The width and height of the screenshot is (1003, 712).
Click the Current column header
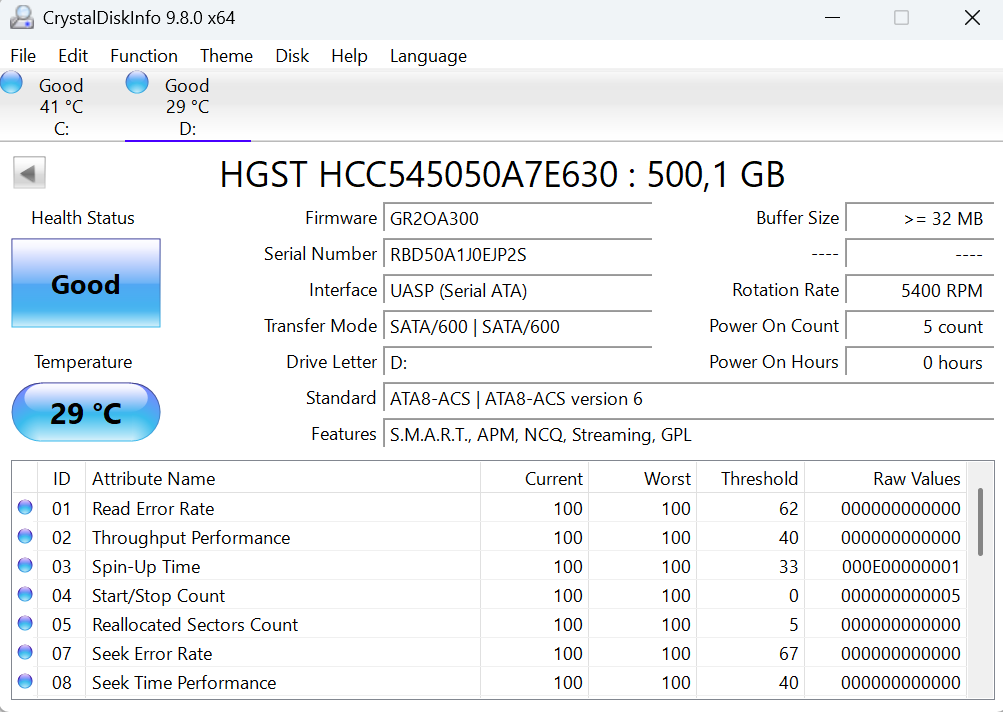click(x=534, y=479)
